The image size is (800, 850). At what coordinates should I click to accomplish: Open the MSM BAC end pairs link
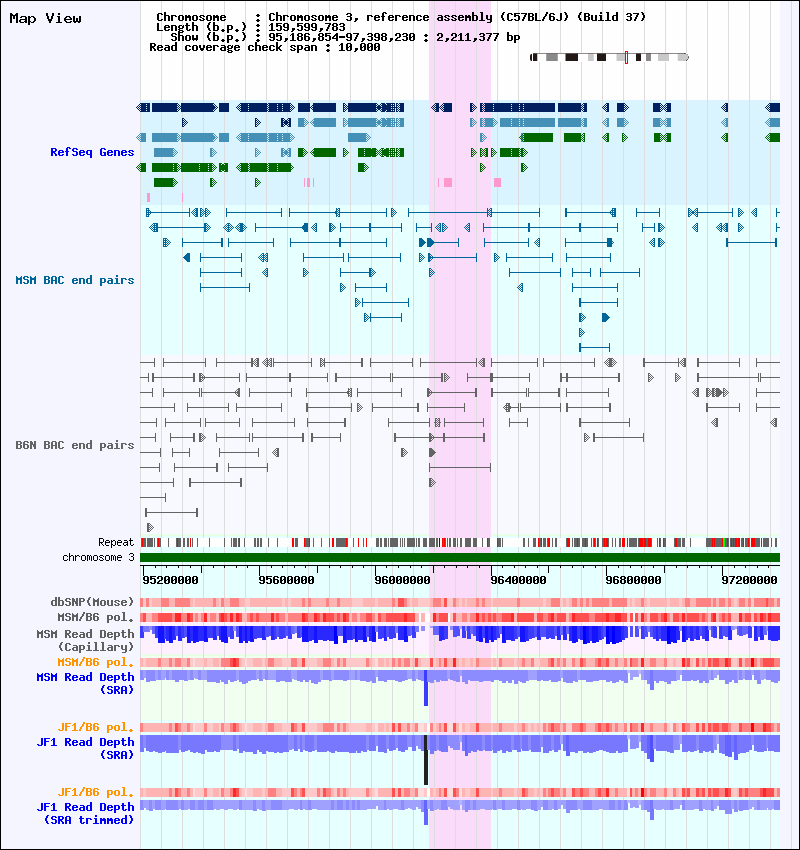pyautogui.click(x=75, y=280)
